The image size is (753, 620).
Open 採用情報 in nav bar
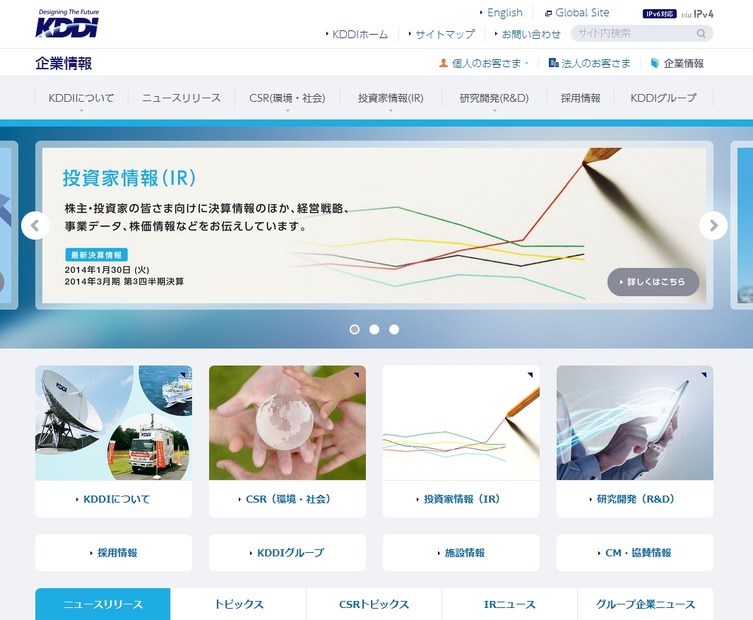(581, 98)
